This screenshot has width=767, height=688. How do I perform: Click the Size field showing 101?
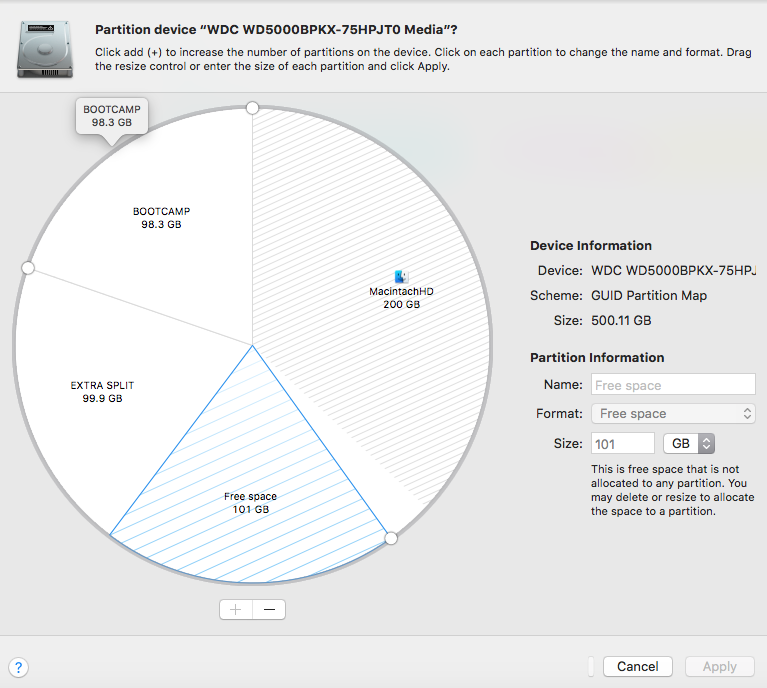point(622,443)
